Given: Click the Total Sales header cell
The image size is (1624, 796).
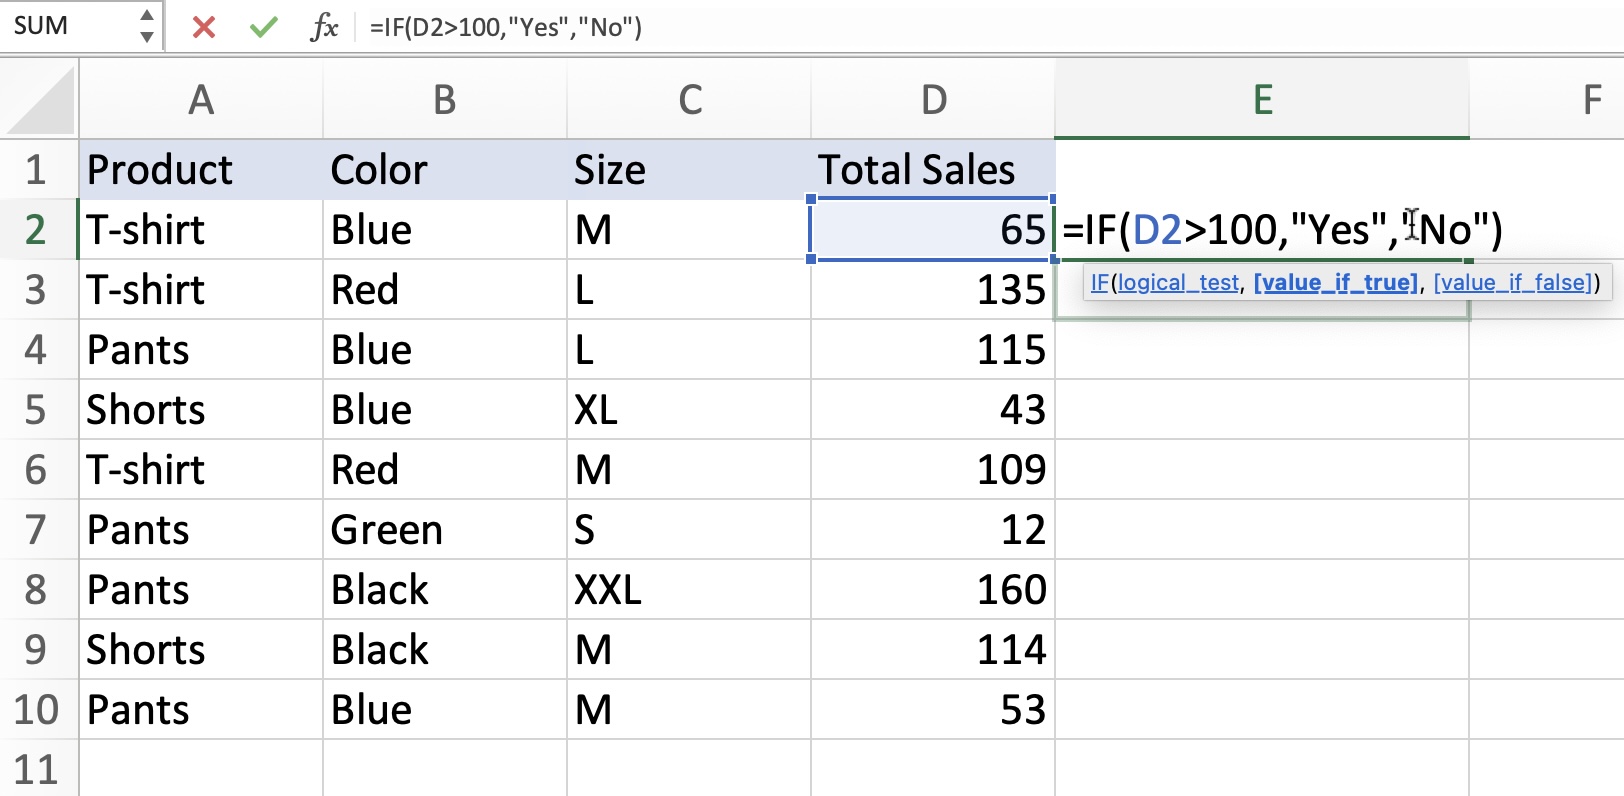Looking at the screenshot, I should [x=932, y=170].
